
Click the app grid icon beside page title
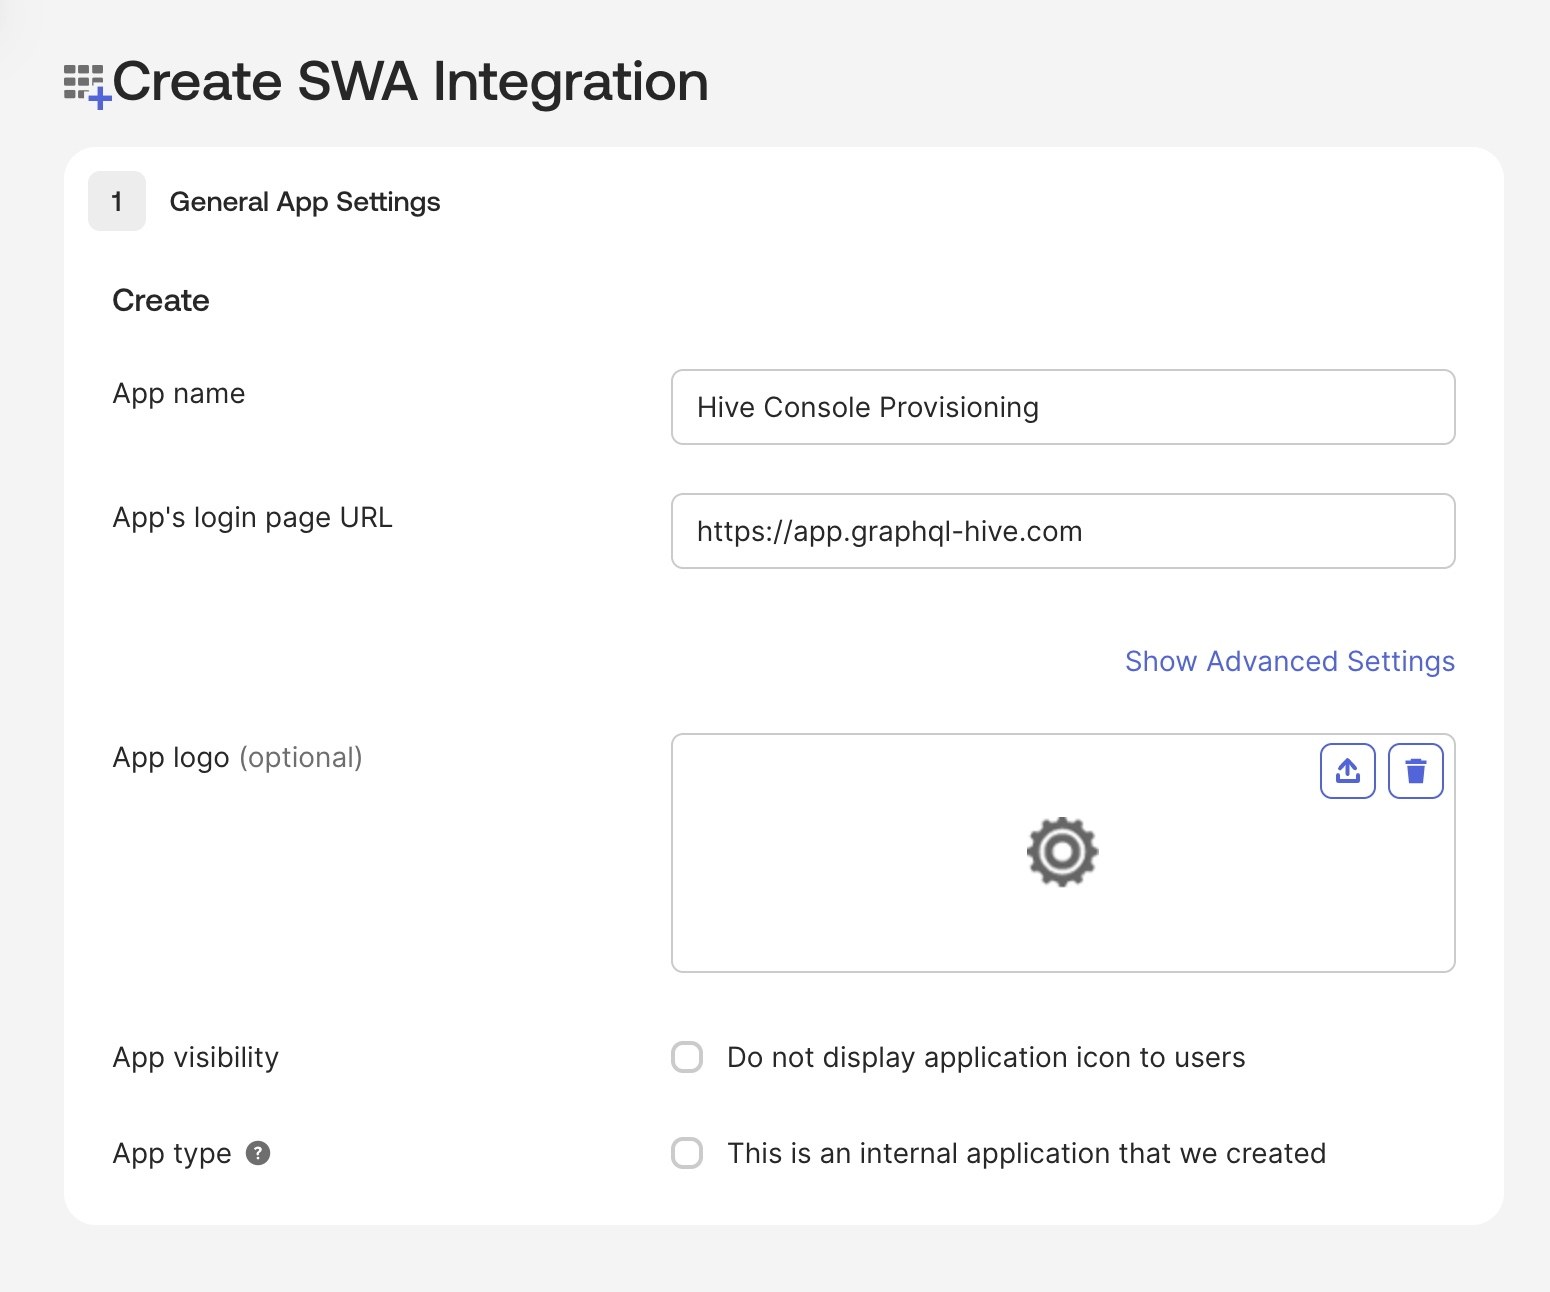[x=87, y=86]
